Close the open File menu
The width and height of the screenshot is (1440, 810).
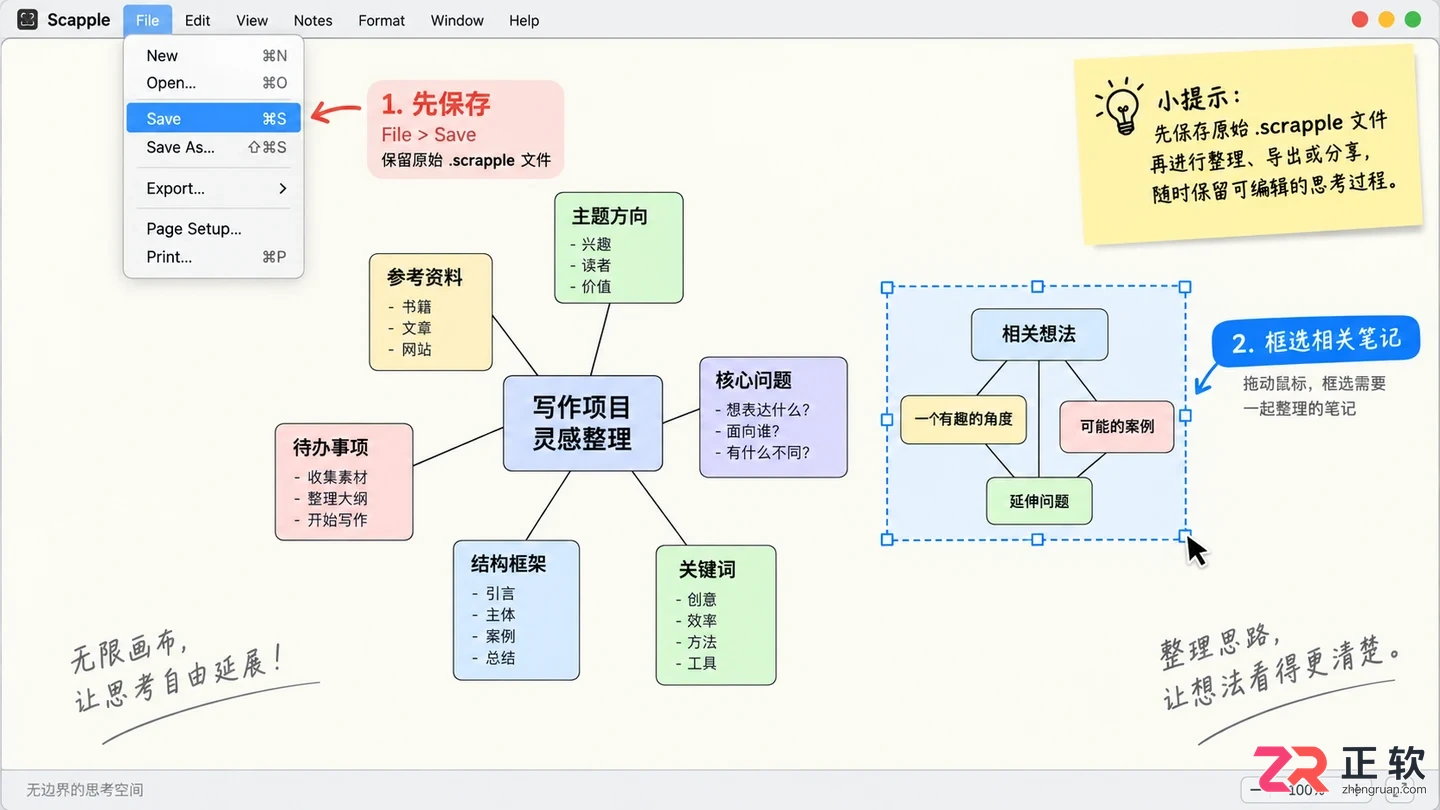click(x=147, y=20)
